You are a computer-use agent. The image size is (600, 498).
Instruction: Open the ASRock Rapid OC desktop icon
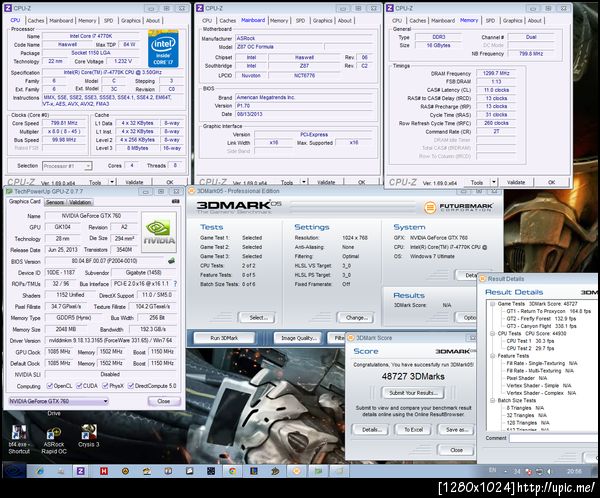pos(54,441)
